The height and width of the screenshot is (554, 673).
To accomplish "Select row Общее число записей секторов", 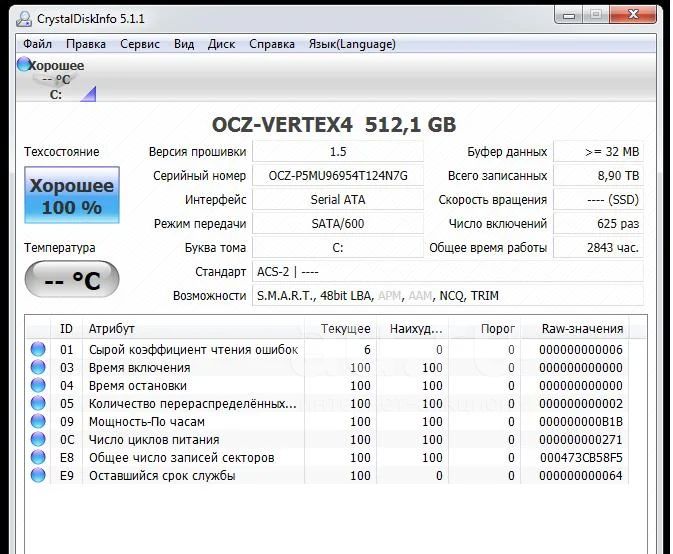I will point(327,457).
